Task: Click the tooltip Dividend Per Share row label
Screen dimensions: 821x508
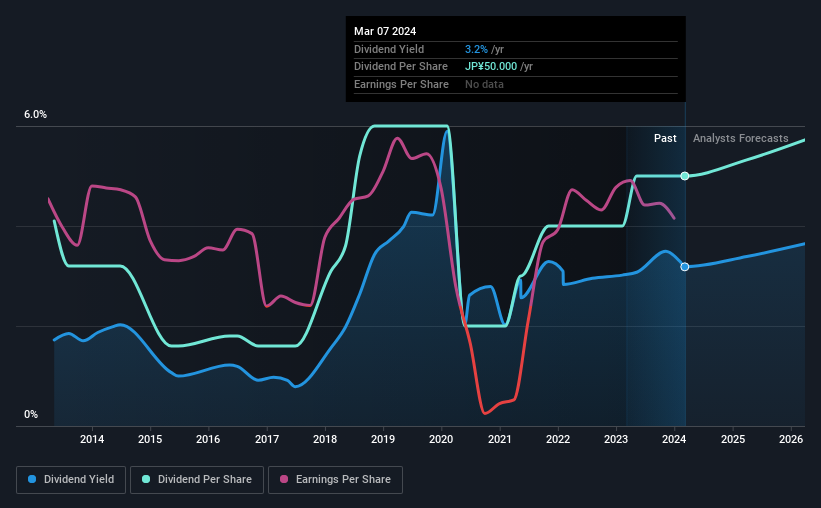Action: (401, 67)
